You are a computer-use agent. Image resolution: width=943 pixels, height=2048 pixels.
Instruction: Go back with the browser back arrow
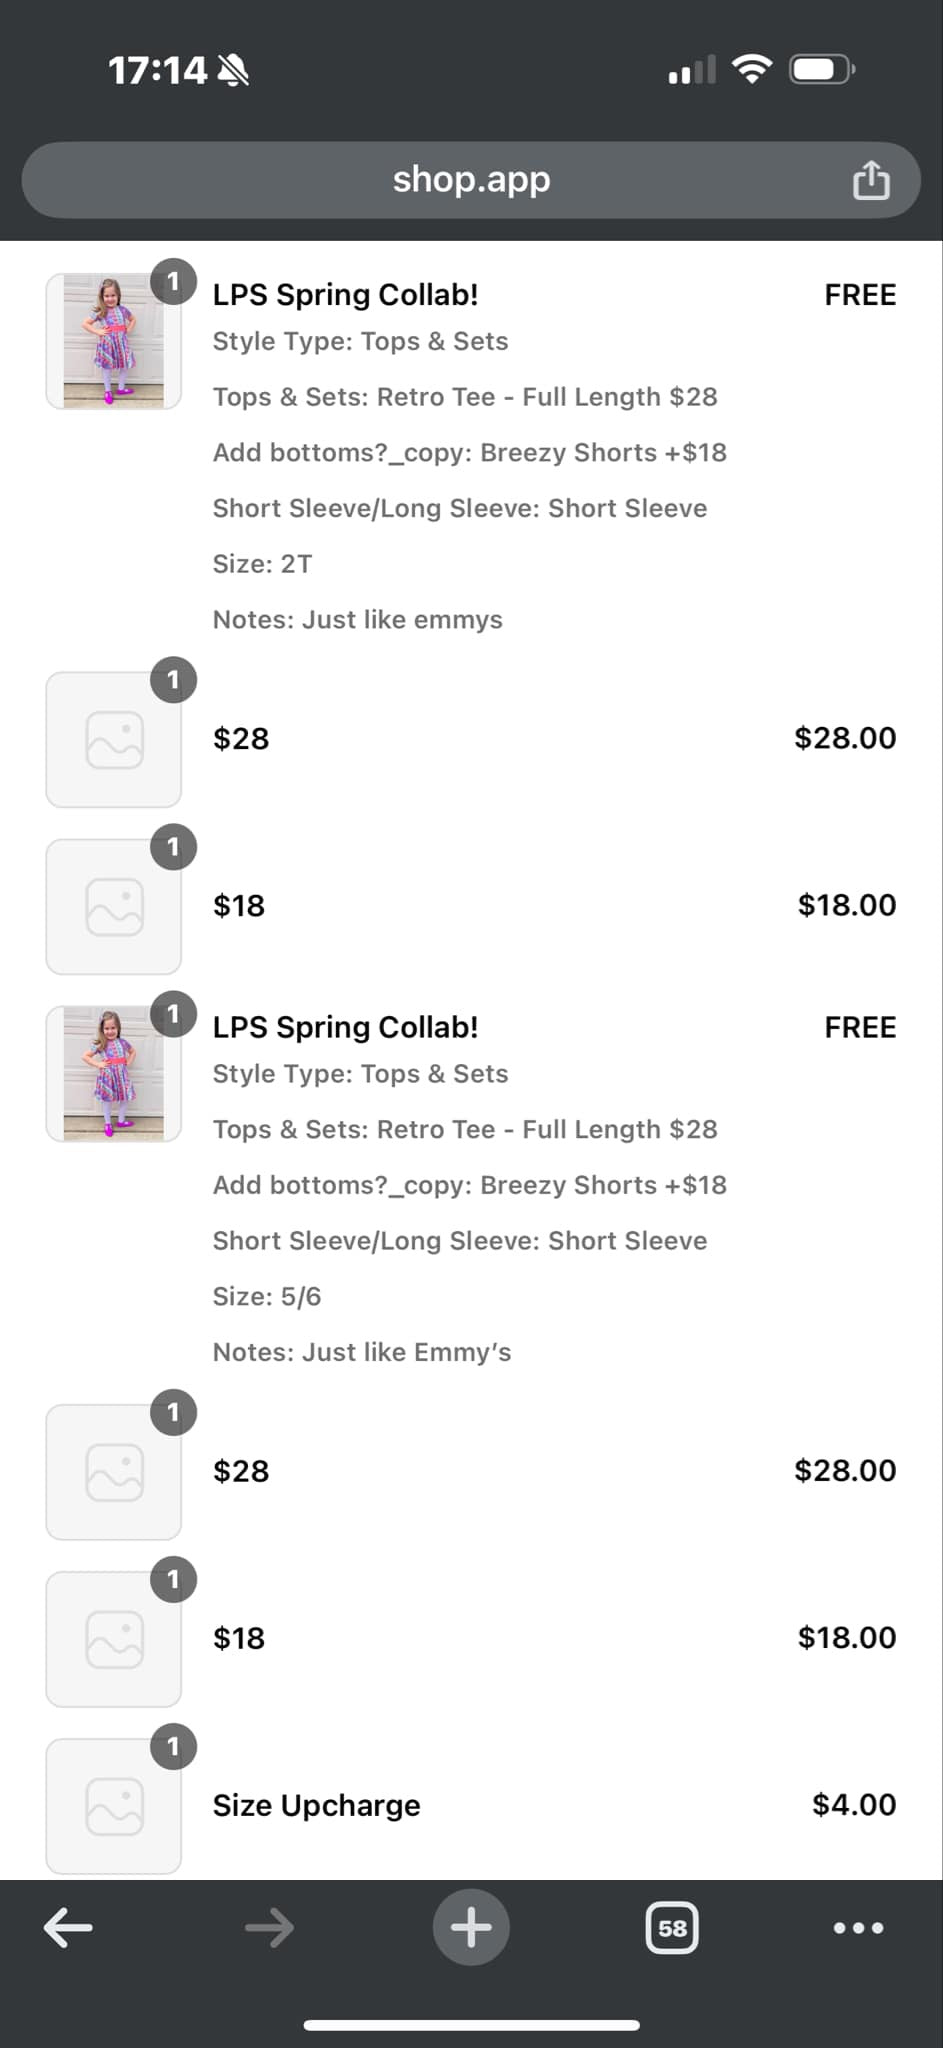point(68,1927)
